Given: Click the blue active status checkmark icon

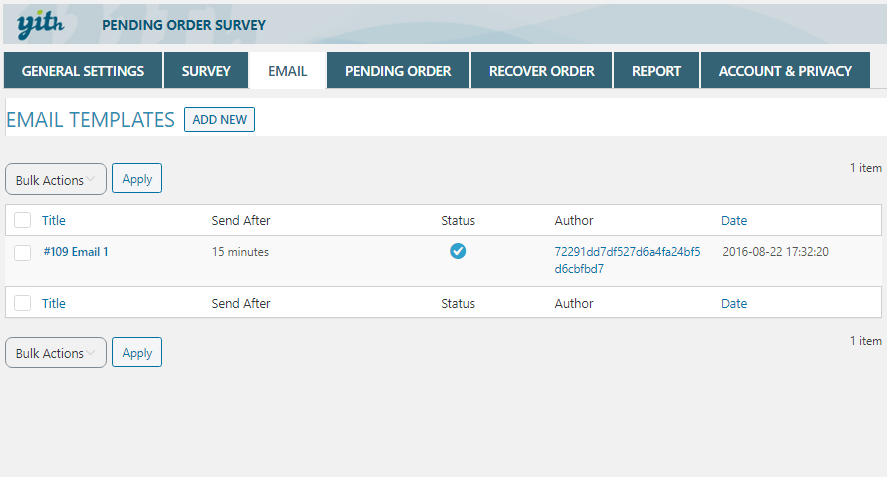Looking at the screenshot, I should click(x=458, y=252).
